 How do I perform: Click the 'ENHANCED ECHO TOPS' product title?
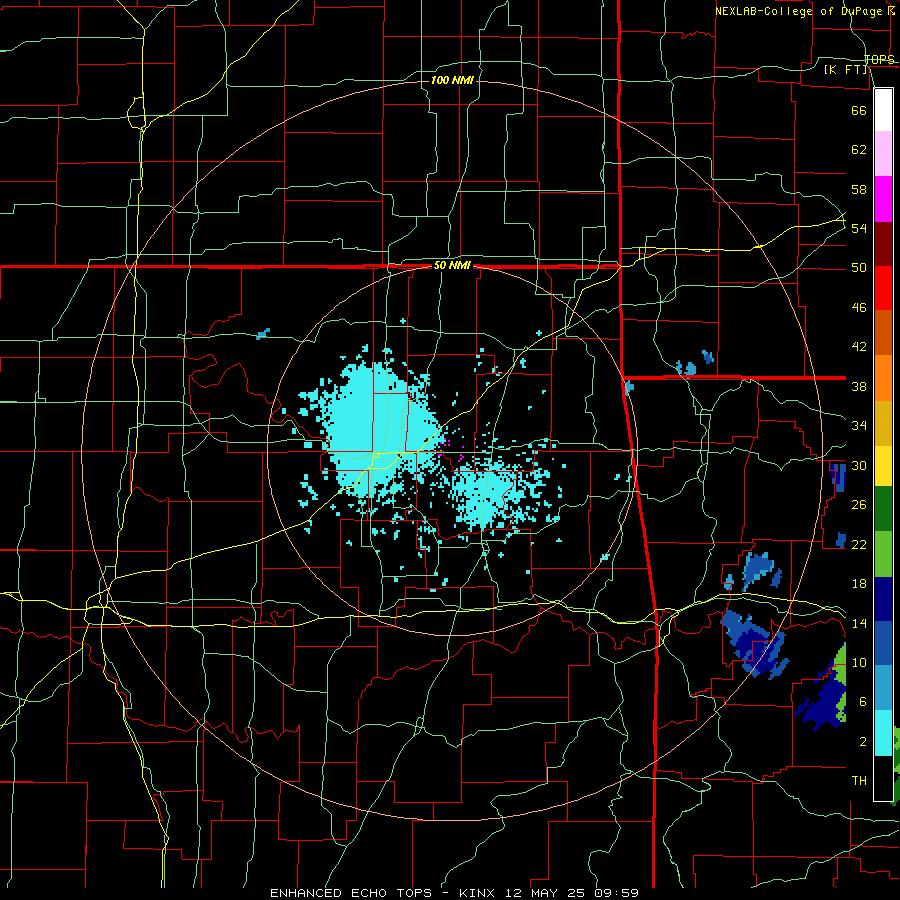[x=351, y=893]
